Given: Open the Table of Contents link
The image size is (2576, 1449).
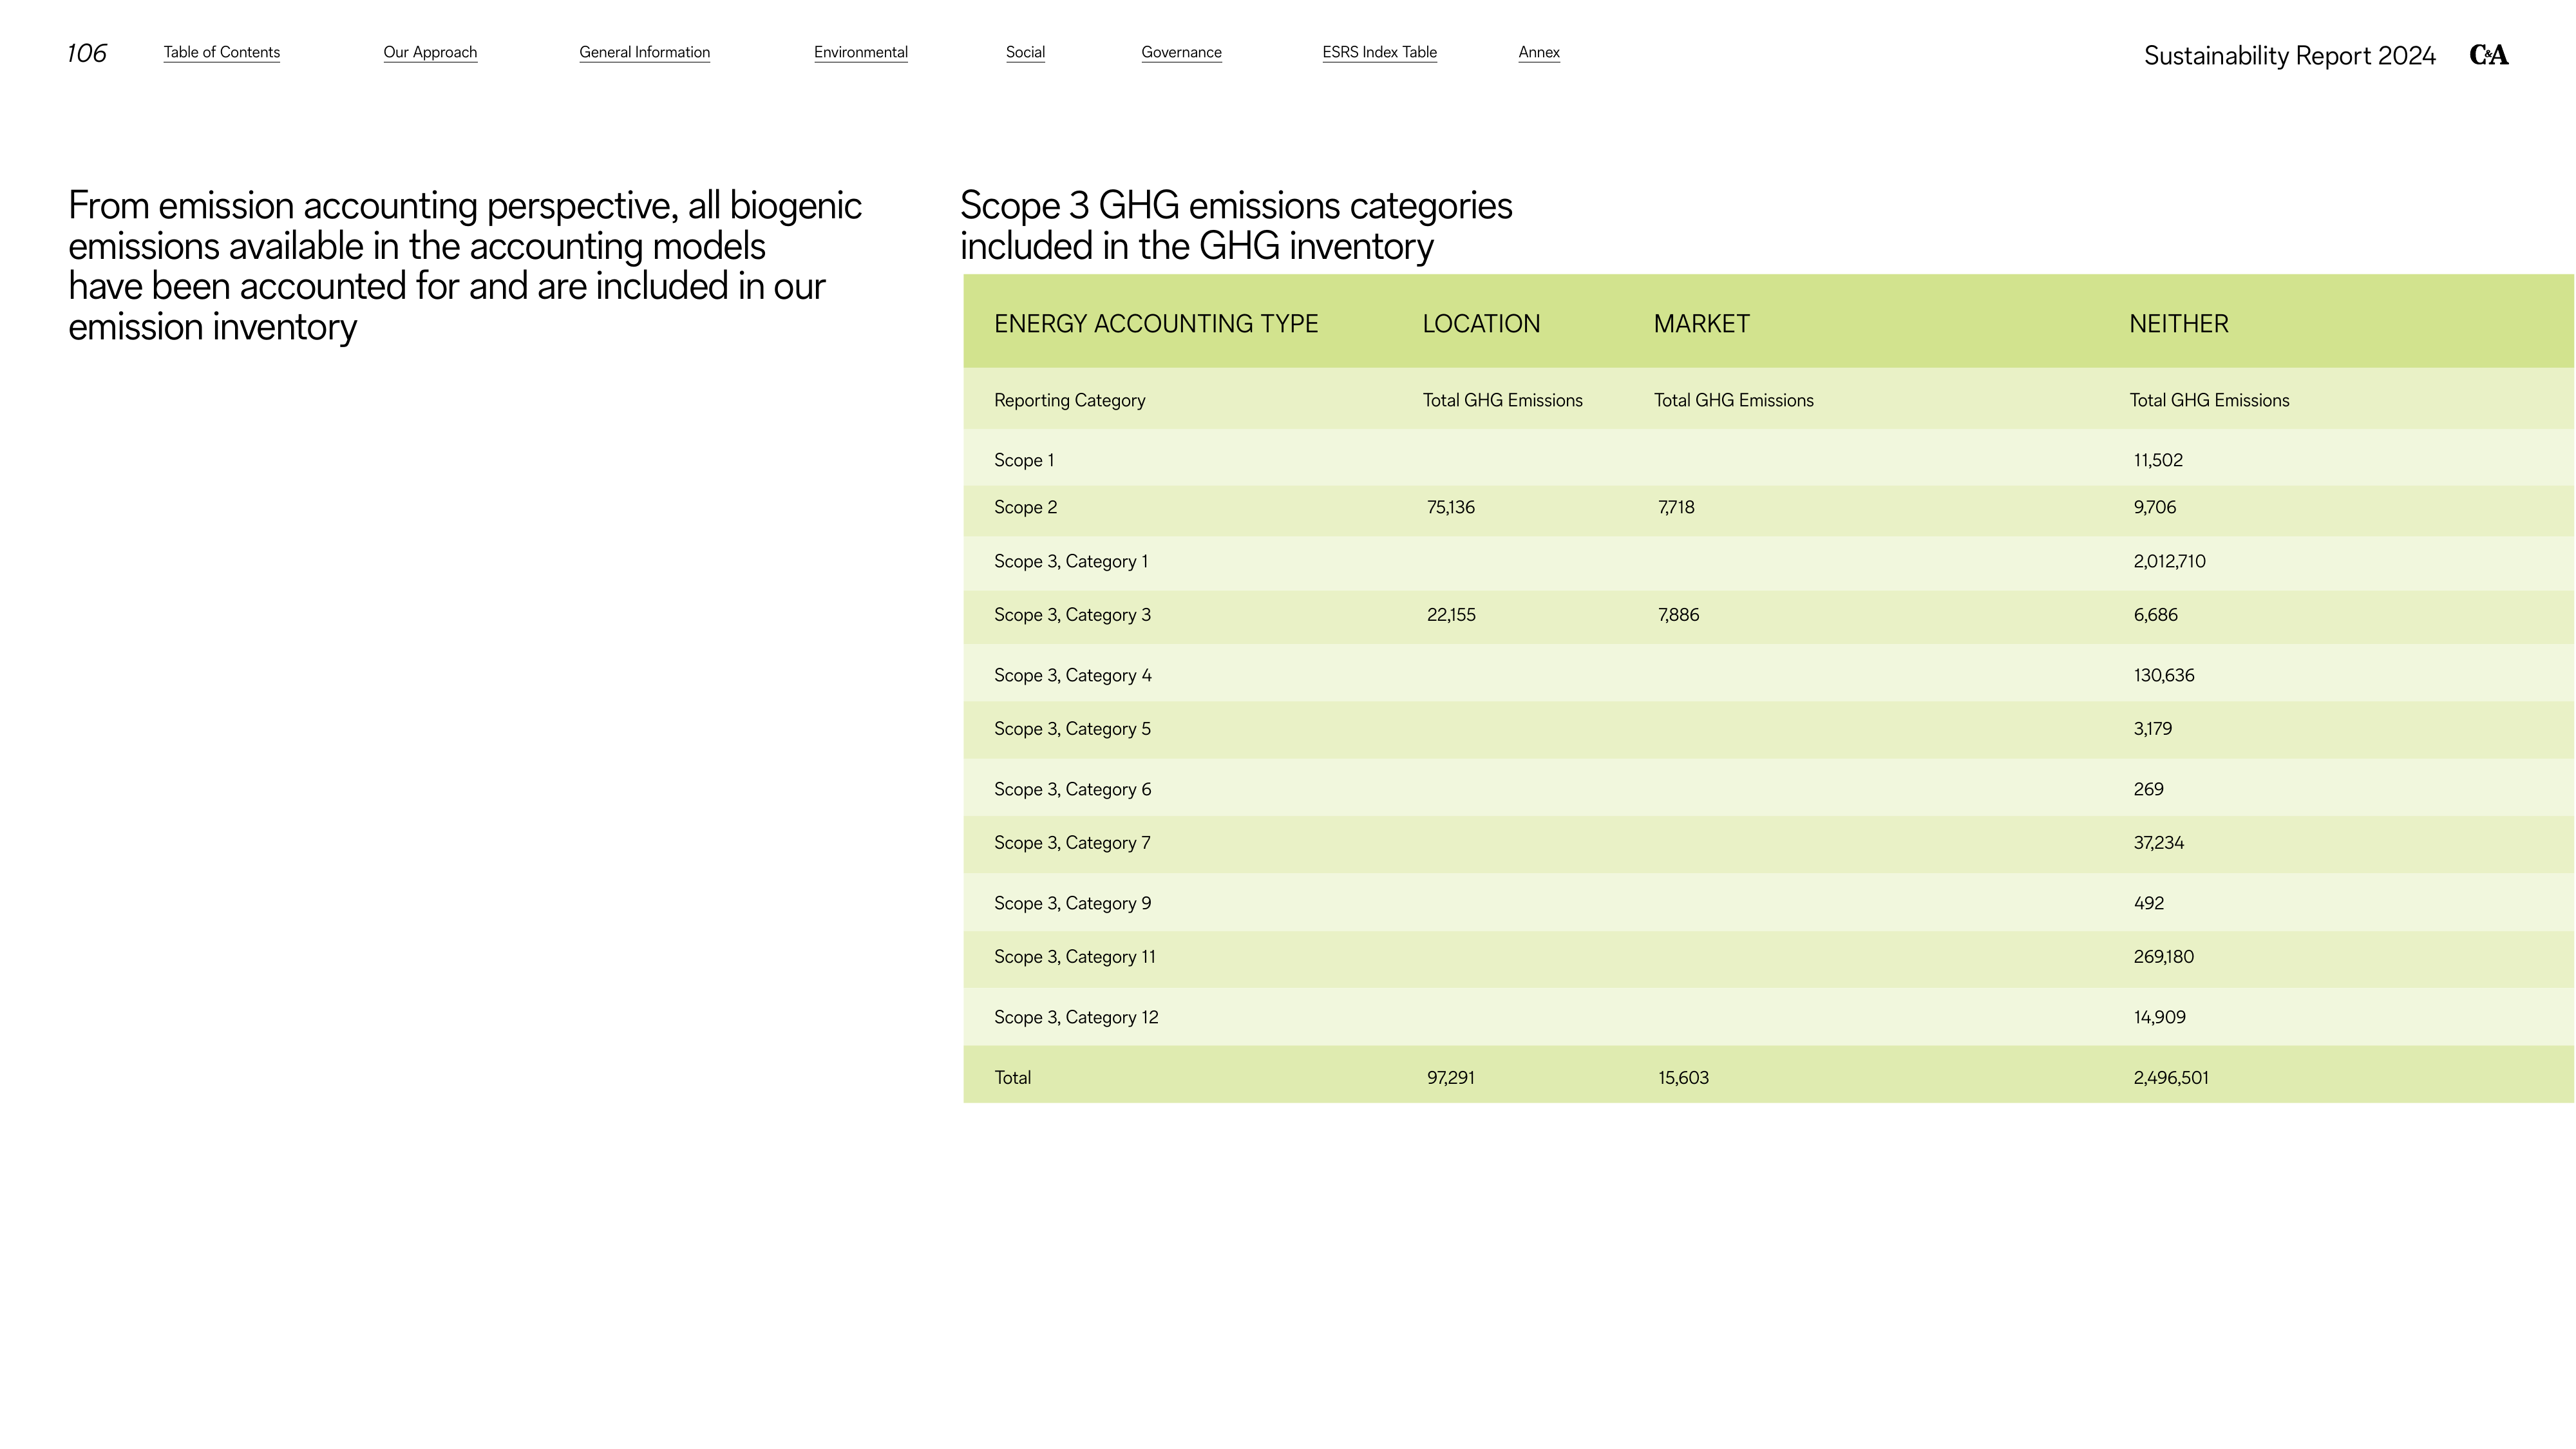Looking at the screenshot, I should pos(221,52).
